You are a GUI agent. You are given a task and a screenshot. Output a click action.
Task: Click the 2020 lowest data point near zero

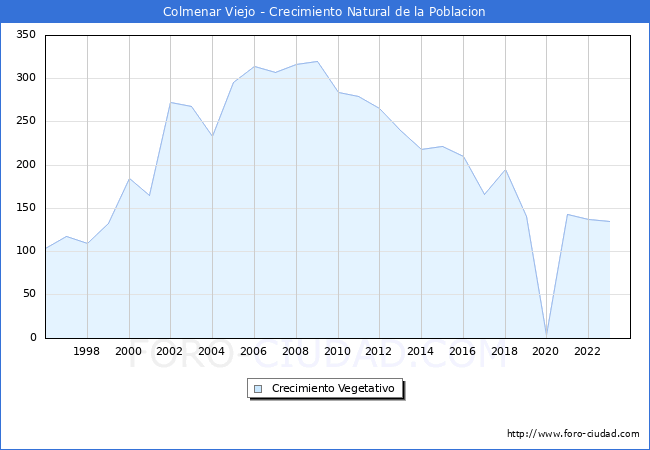point(546,335)
